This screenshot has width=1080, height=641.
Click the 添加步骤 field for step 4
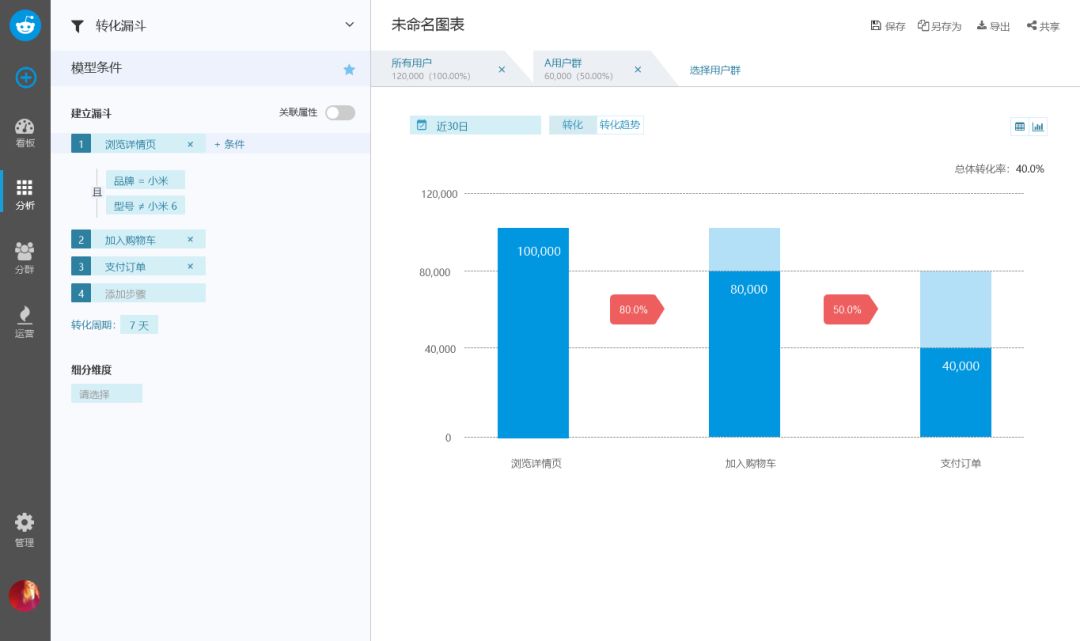pyautogui.click(x=138, y=293)
